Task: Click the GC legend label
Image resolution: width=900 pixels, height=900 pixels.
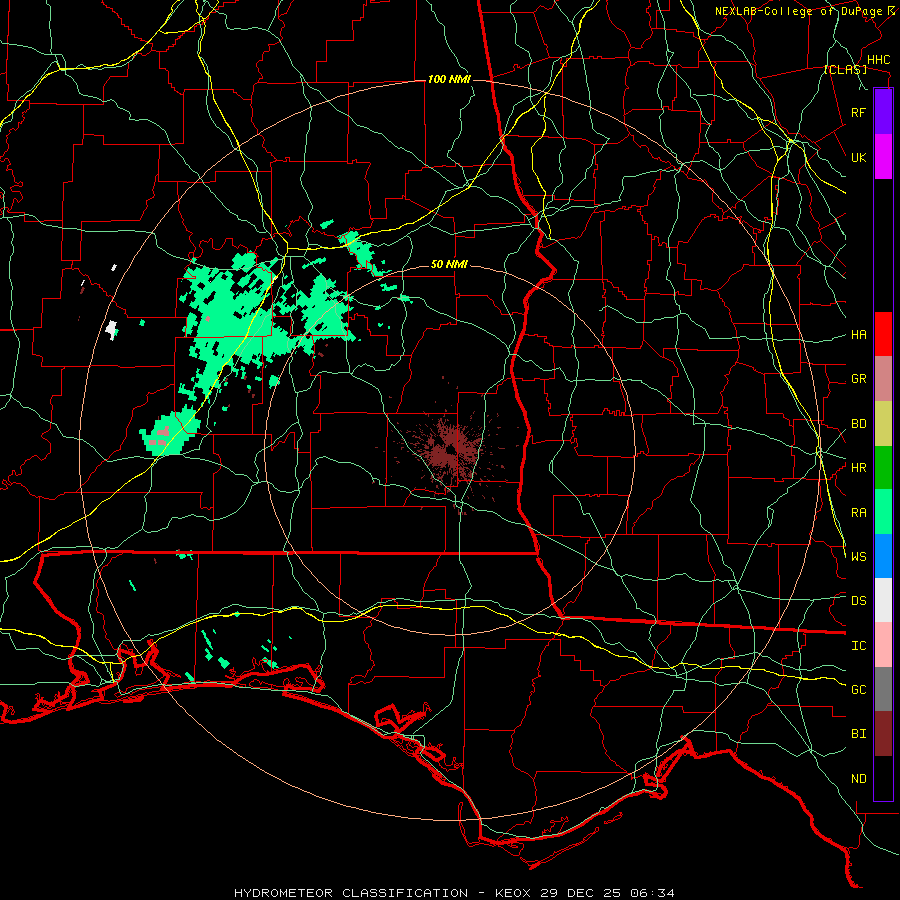Action: (x=858, y=690)
